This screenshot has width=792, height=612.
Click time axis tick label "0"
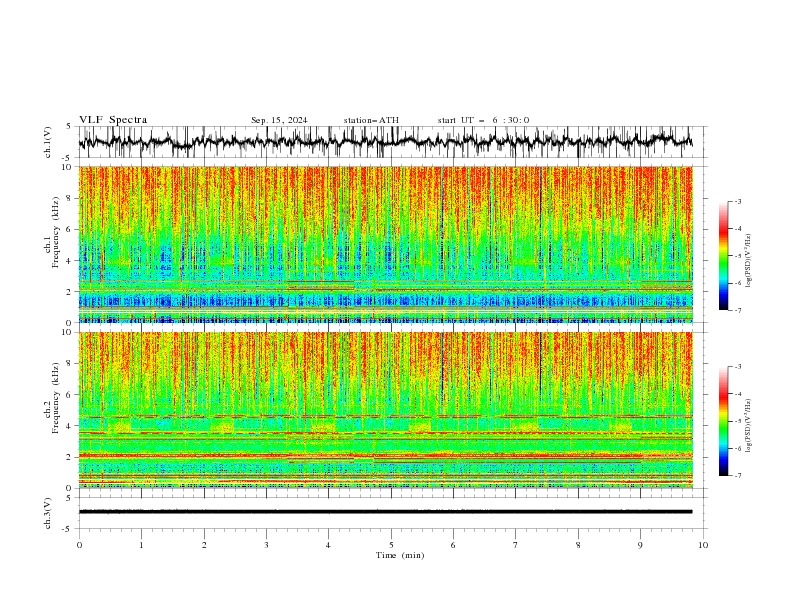(x=79, y=545)
